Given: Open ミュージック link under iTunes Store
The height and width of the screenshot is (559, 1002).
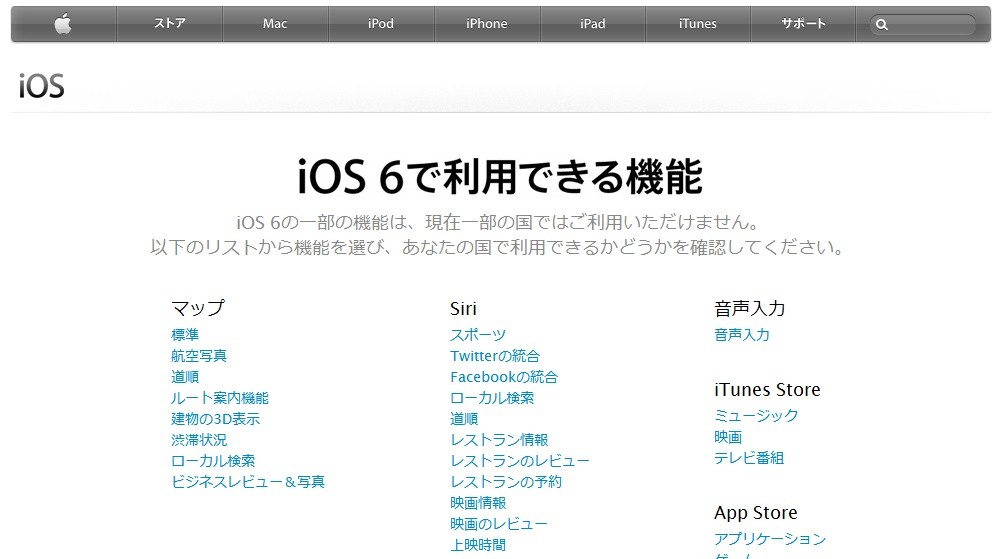Looking at the screenshot, I should pos(757,416).
